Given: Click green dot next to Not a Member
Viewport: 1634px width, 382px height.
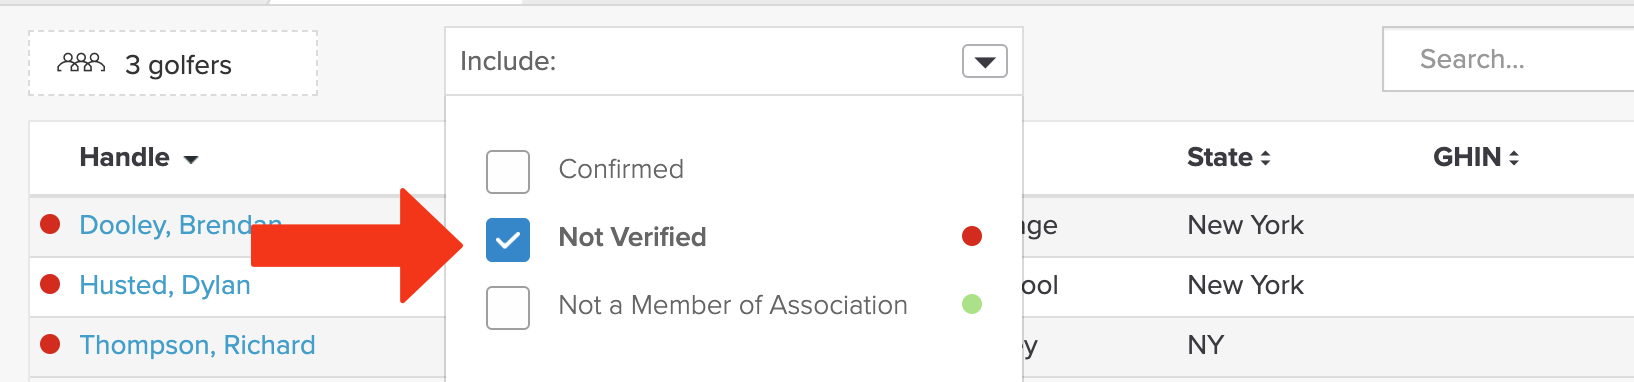Looking at the screenshot, I should [x=972, y=304].
